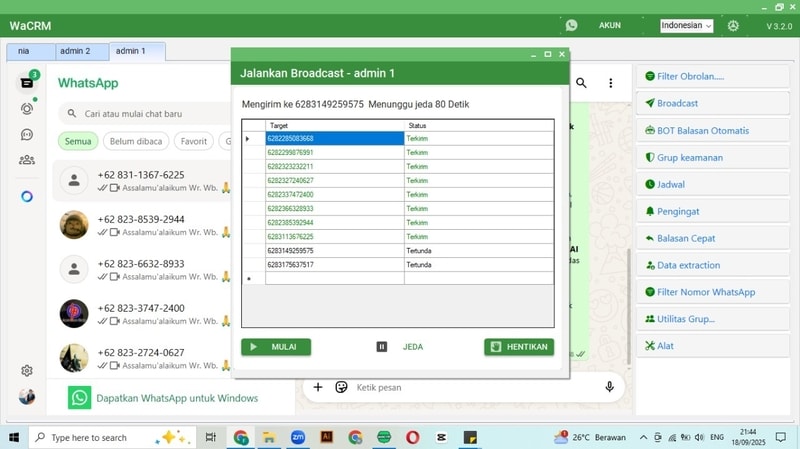The image size is (800, 449).
Task: Open chat with +62 823-3747-2400
Action: [142, 314]
